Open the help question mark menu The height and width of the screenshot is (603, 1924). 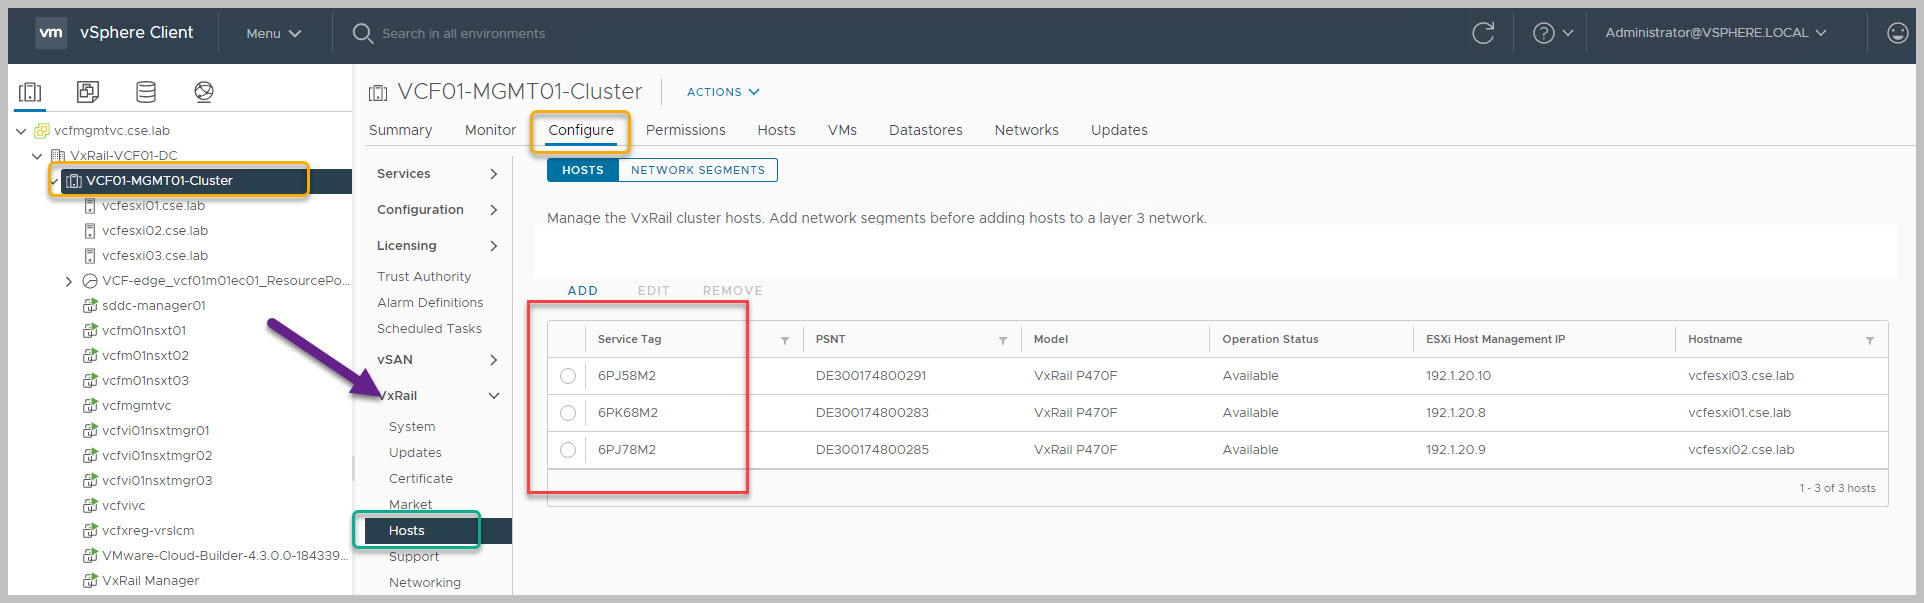pyautogui.click(x=1552, y=33)
